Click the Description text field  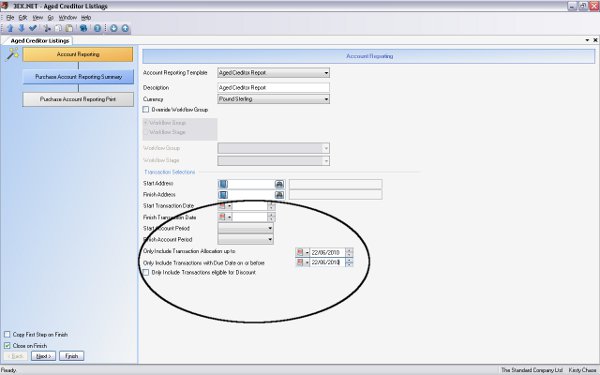273,88
